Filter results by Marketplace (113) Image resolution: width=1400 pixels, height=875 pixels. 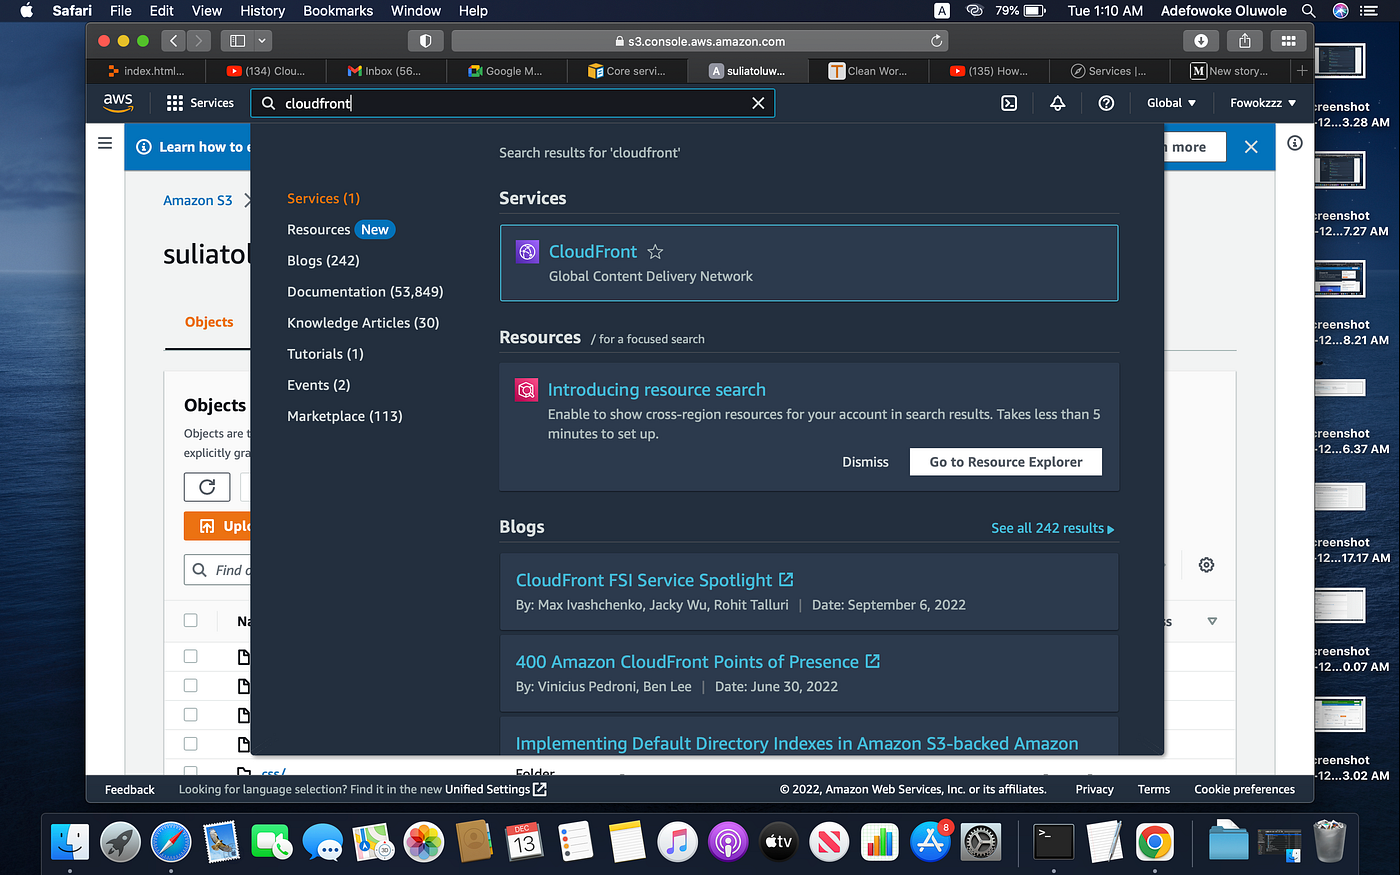point(344,415)
